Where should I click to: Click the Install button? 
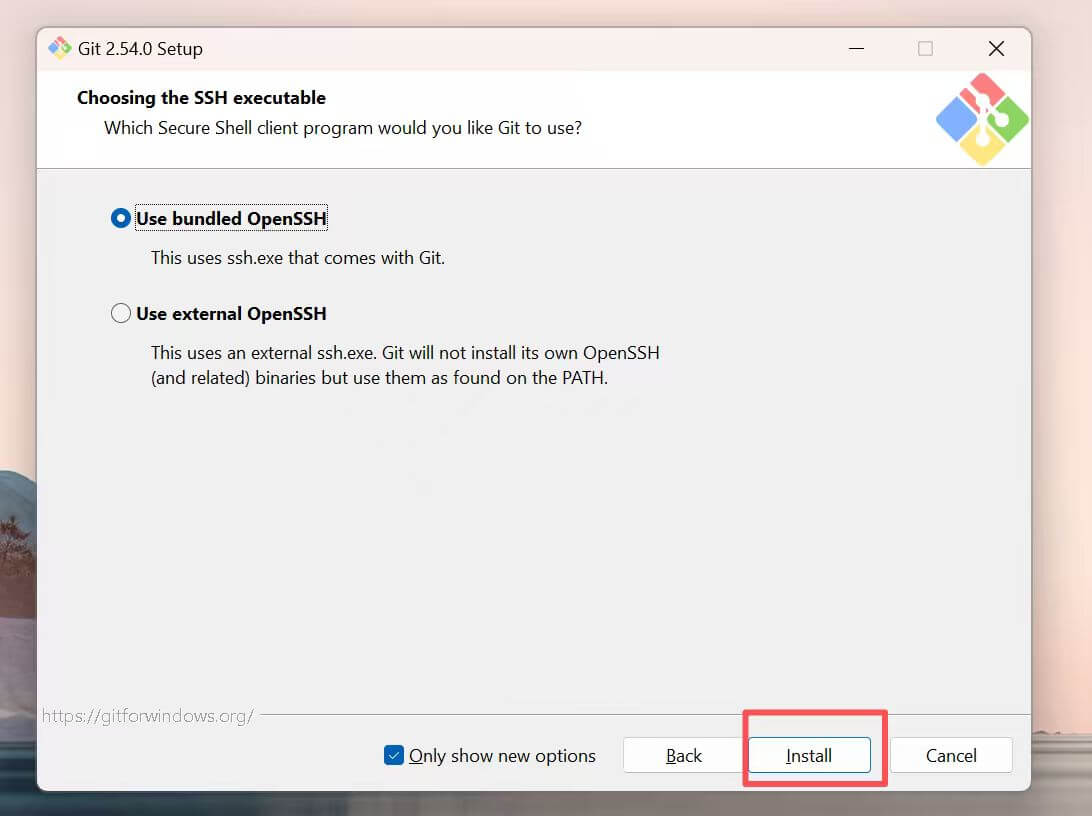point(809,755)
